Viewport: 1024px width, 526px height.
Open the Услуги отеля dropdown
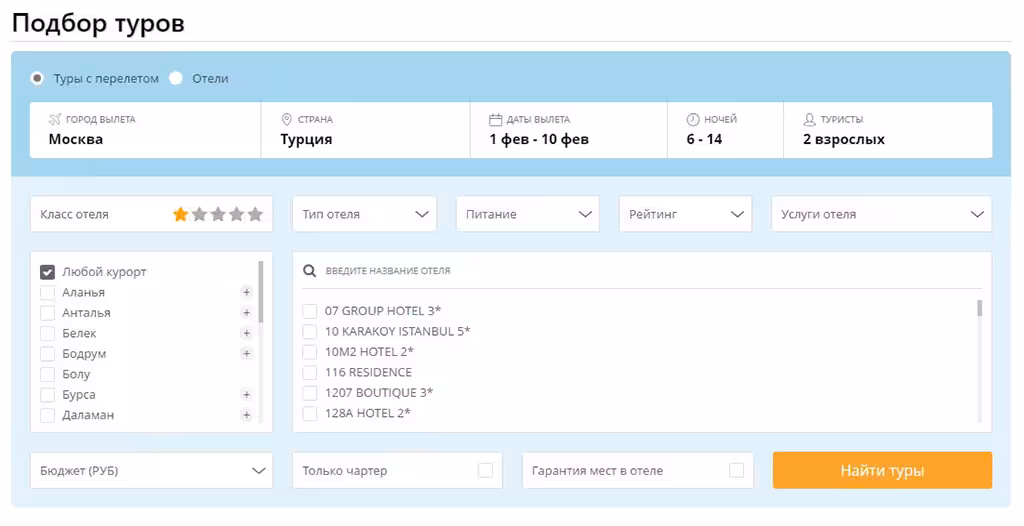coord(882,214)
